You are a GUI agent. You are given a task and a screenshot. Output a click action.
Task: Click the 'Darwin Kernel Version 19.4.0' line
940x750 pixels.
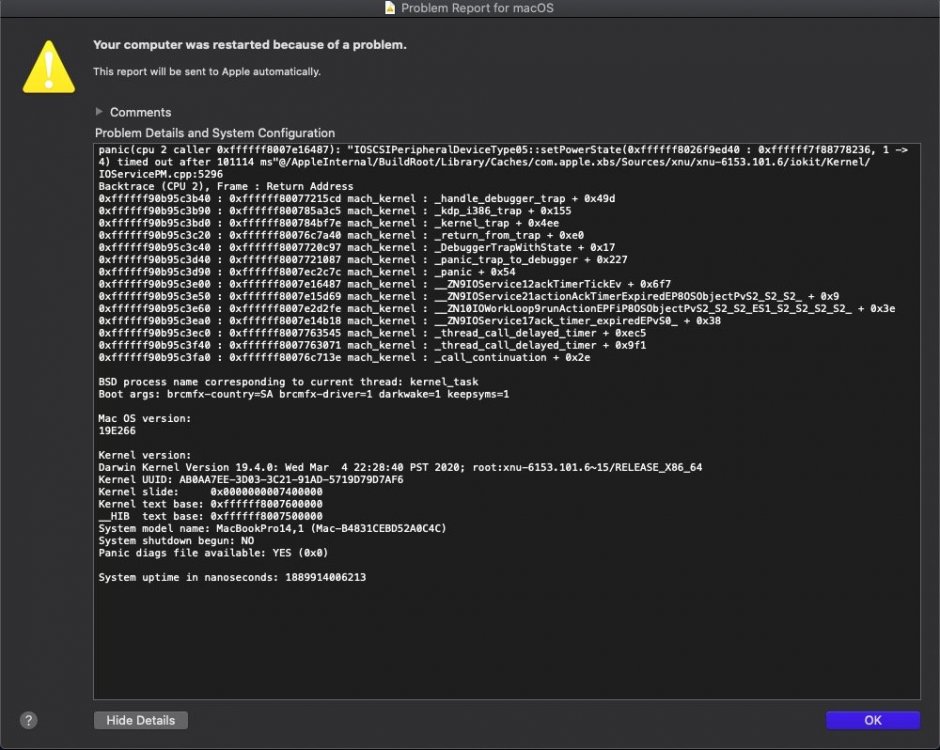(400, 467)
